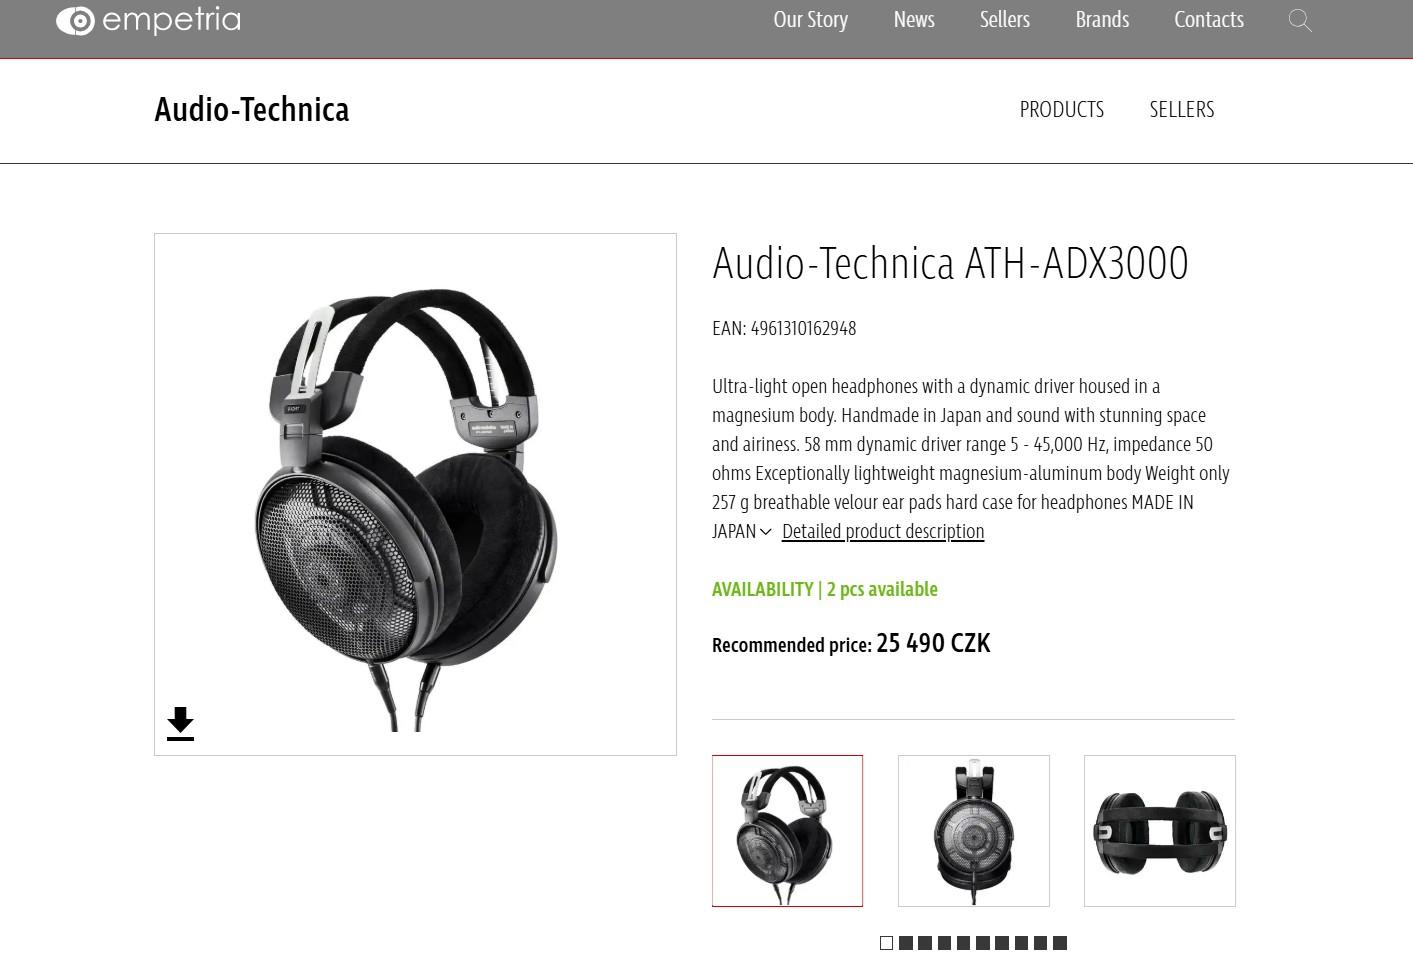This screenshot has width=1413, height=971.
Task: Go to the News page
Action: point(914,19)
